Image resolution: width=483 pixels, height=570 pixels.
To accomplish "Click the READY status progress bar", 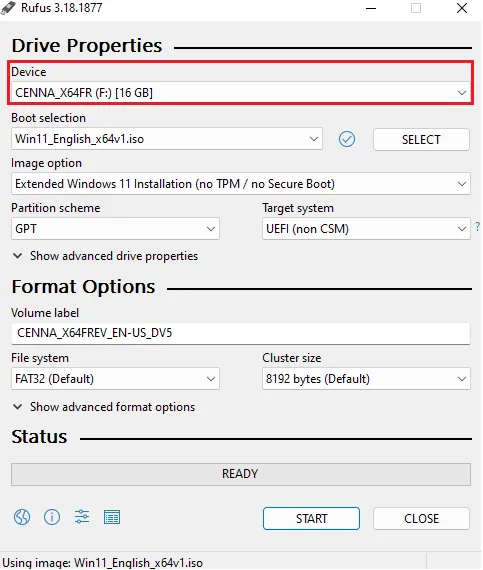I will [x=241, y=474].
